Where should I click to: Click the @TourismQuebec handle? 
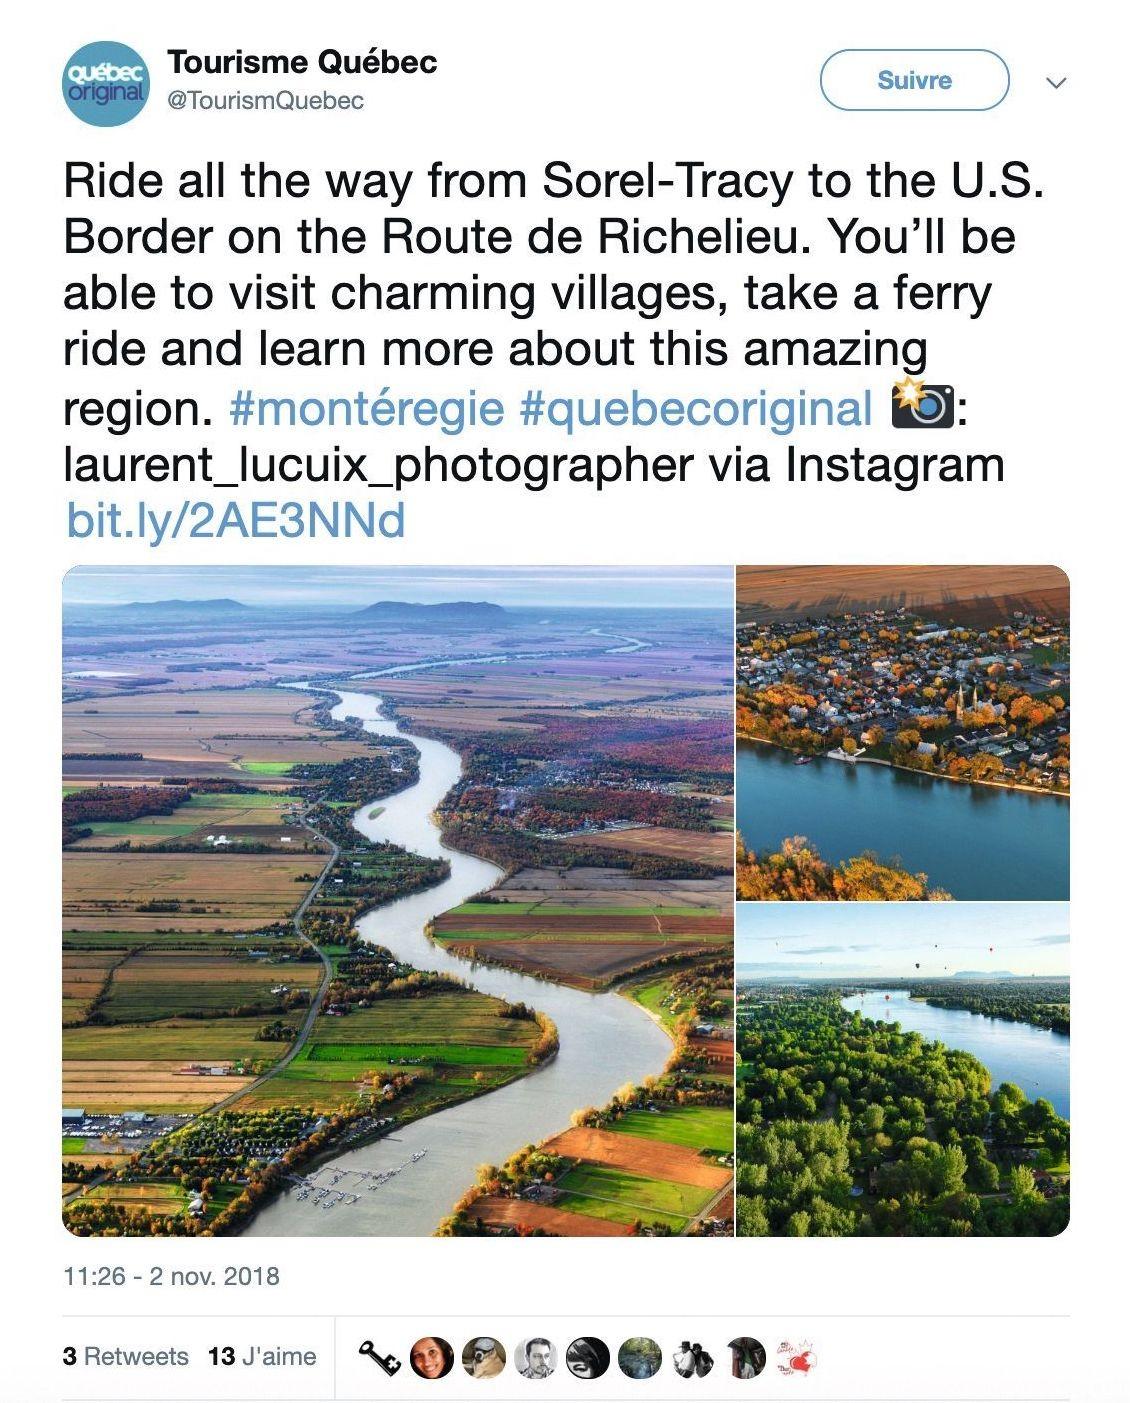coord(265,101)
